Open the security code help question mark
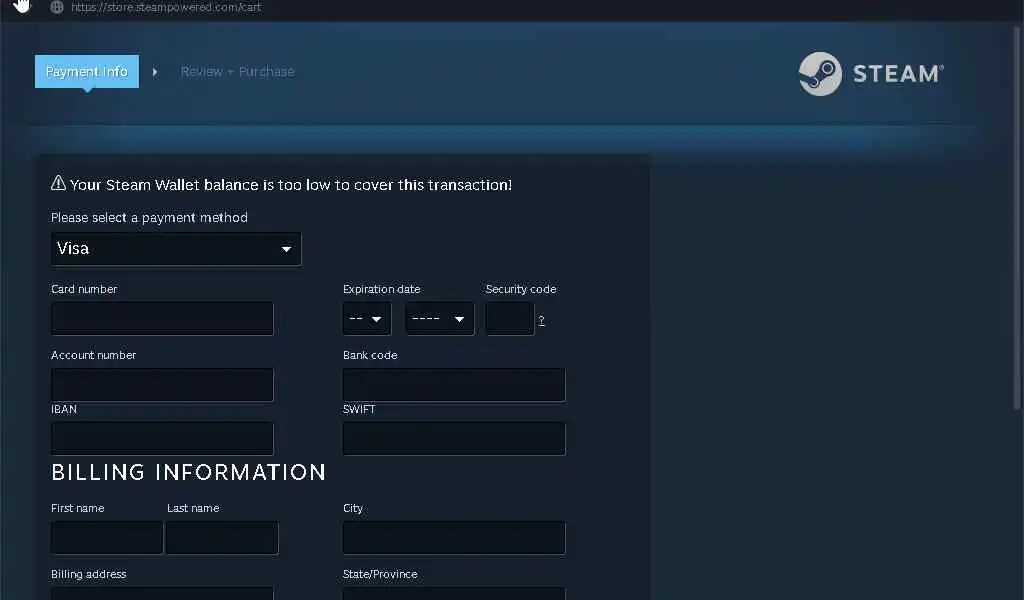Screen dimensions: 1024x600 pyautogui.click(x=541, y=320)
